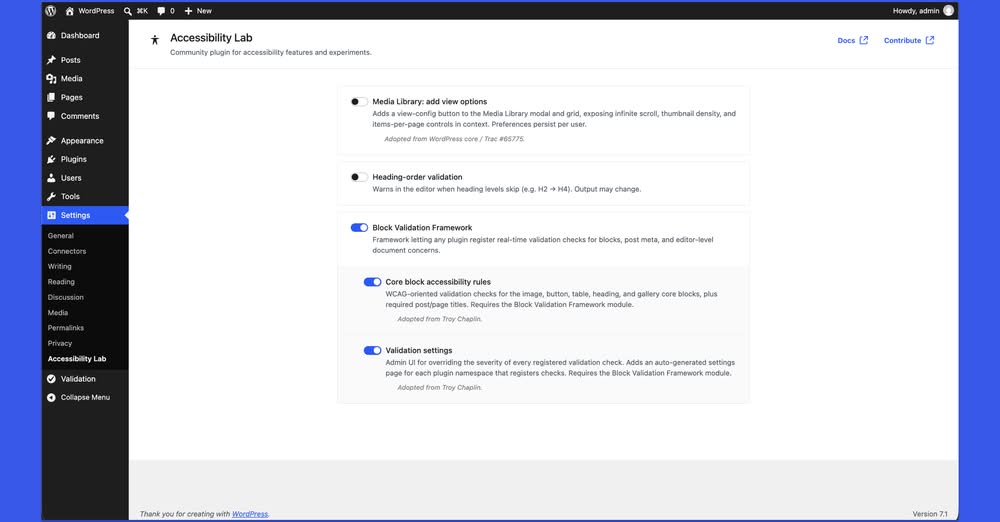Open the comments bubble in admin bar
Image resolution: width=1000 pixels, height=522 pixels.
point(161,11)
